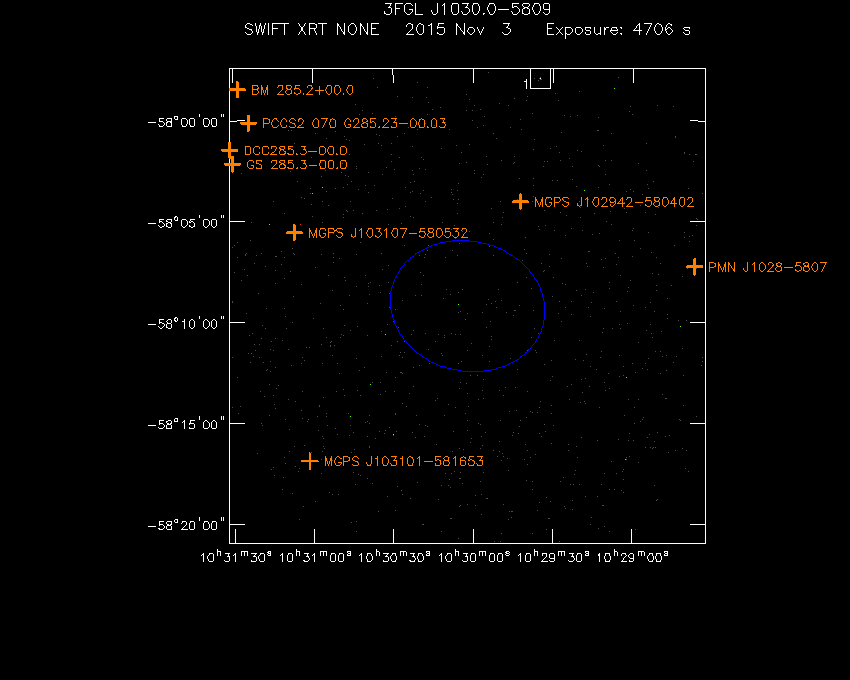Click the GS 285.3-00.0 label text
Viewport: 850px width, 680px height.
[x=297, y=165]
